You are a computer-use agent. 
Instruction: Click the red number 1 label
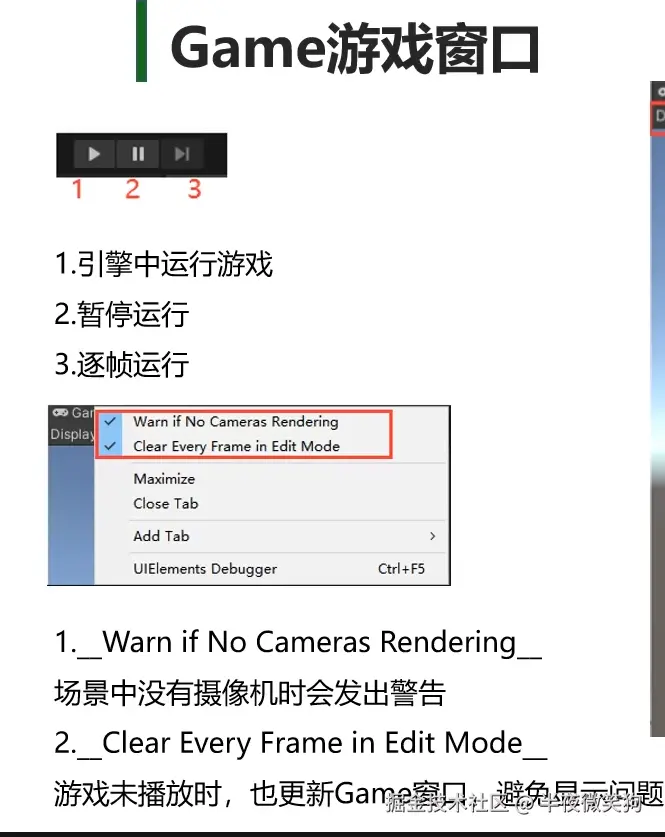tap(77, 189)
